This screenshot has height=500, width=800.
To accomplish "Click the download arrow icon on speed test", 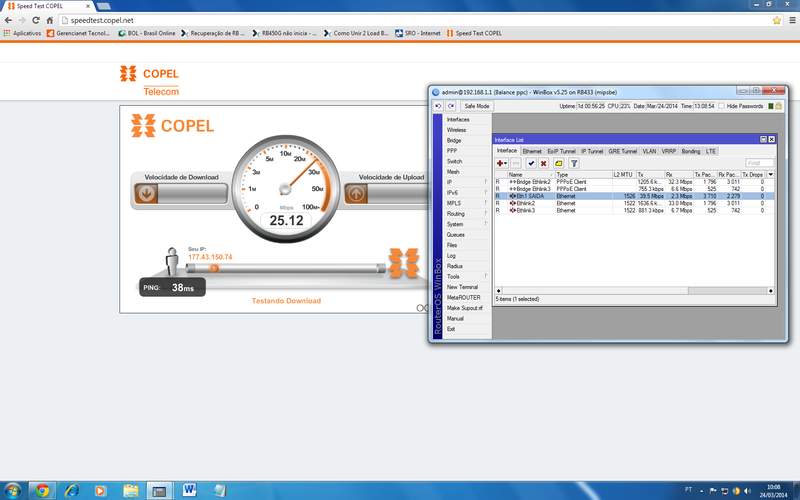I will tap(146, 194).
